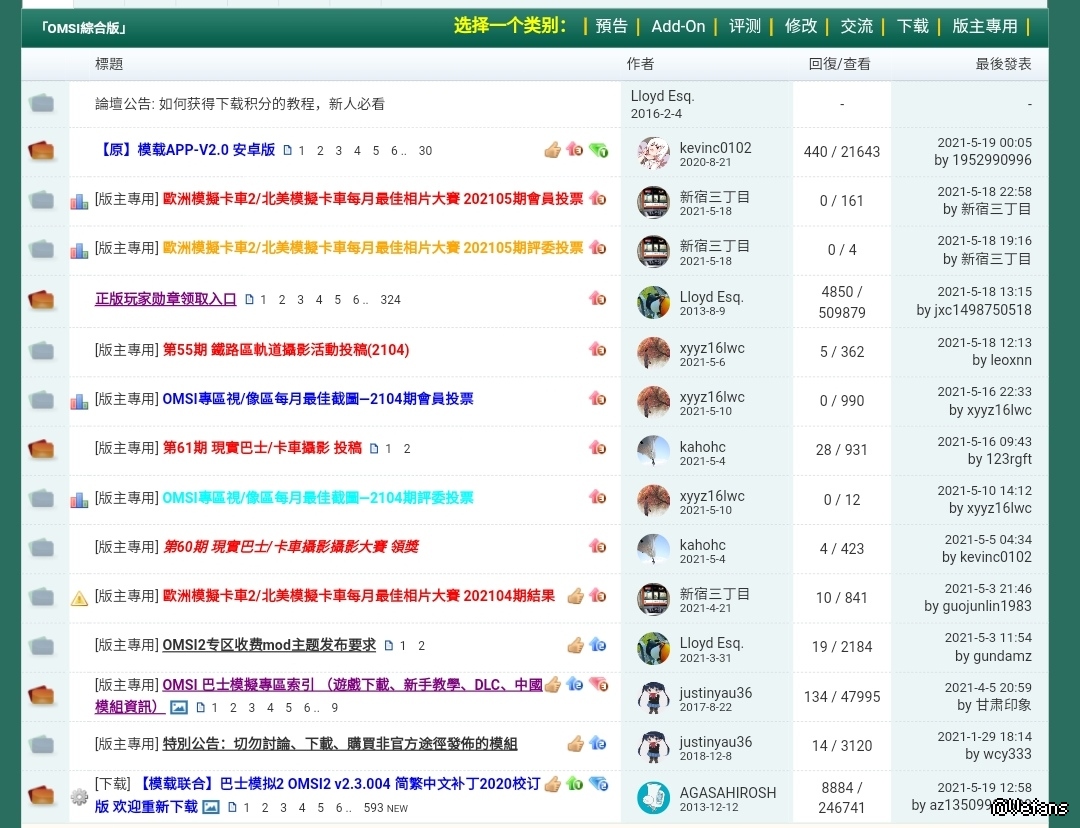Screen dimensions: 1080x828
Task: Select the Add-On category tab
Action: (x=678, y=26)
